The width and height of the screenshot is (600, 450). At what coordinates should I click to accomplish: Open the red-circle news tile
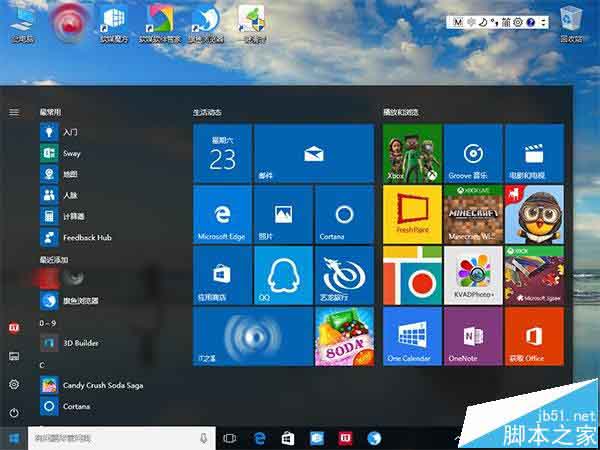pos(412,275)
